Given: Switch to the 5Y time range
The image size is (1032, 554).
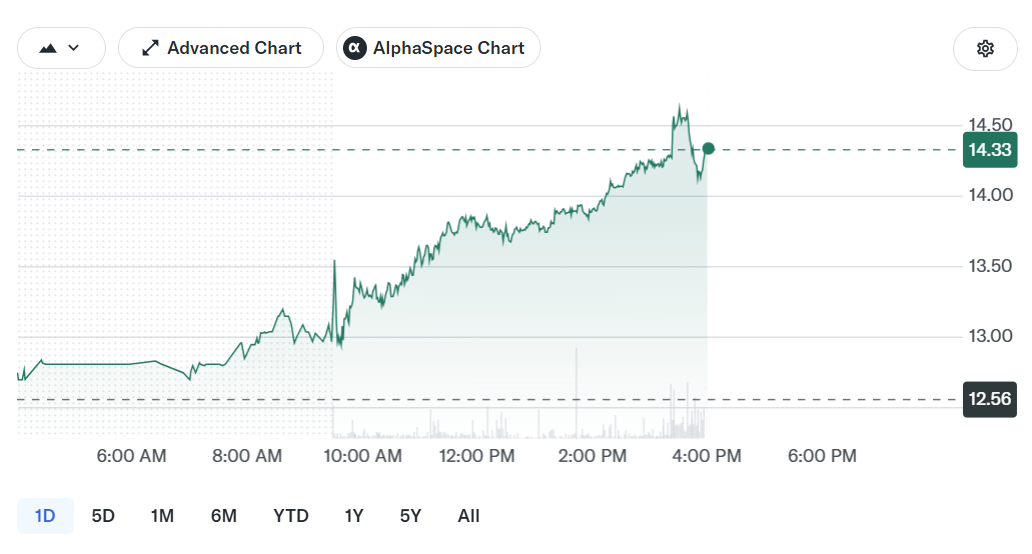Looking at the screenshot, I should click(x=411, y=516).
